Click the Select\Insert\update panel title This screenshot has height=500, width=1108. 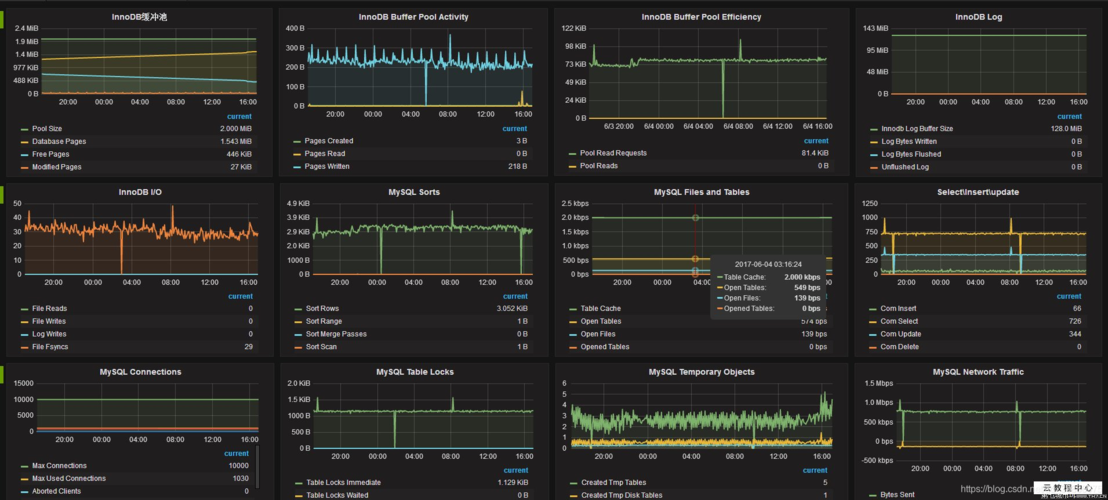[x=978, y=192]
